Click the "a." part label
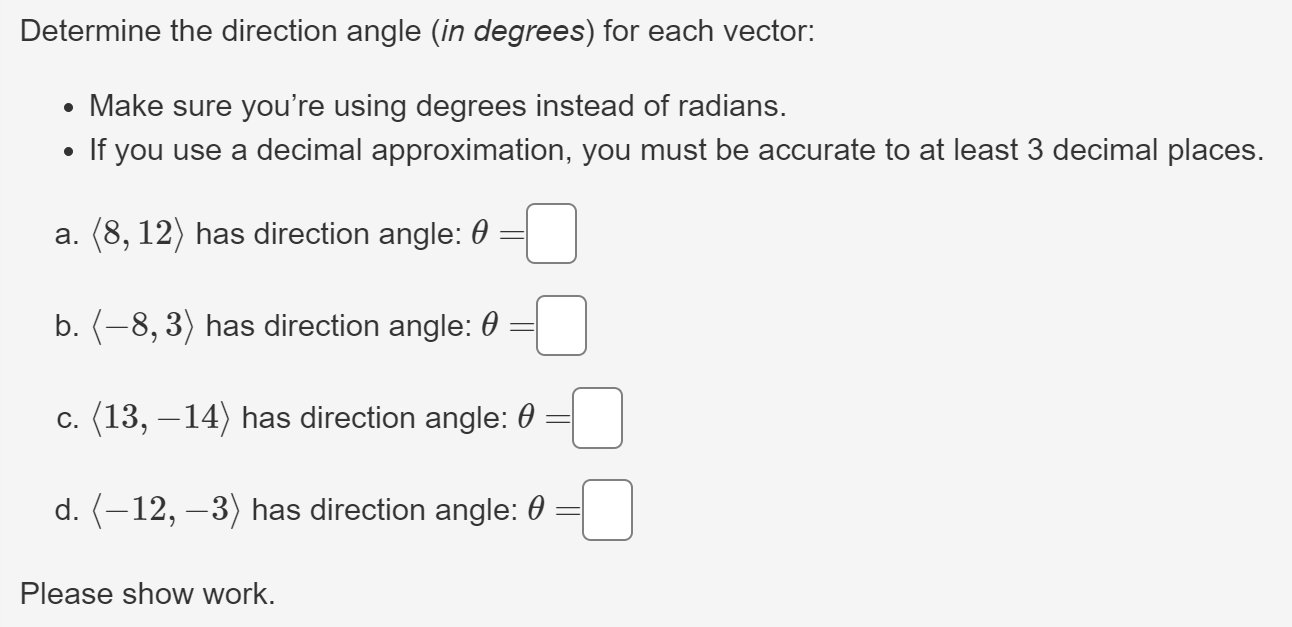The image size is (1292, 627). [x=66, y=235]
